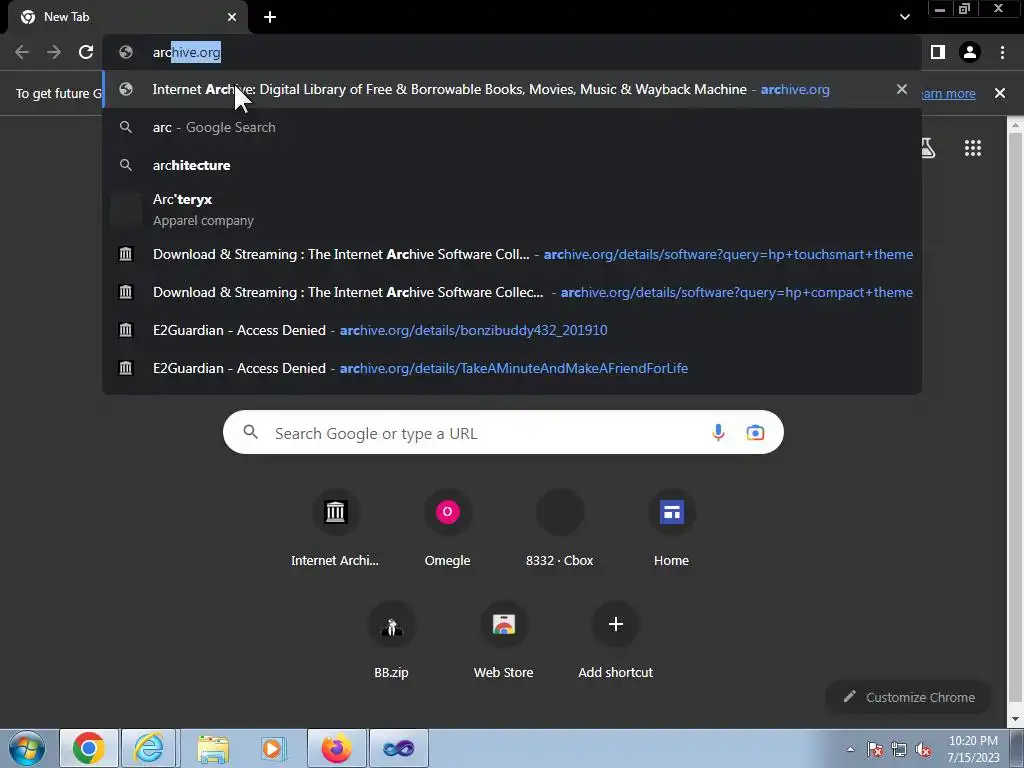
Task: Open the Chrome Labs flask icon
Action: [928, 148]
